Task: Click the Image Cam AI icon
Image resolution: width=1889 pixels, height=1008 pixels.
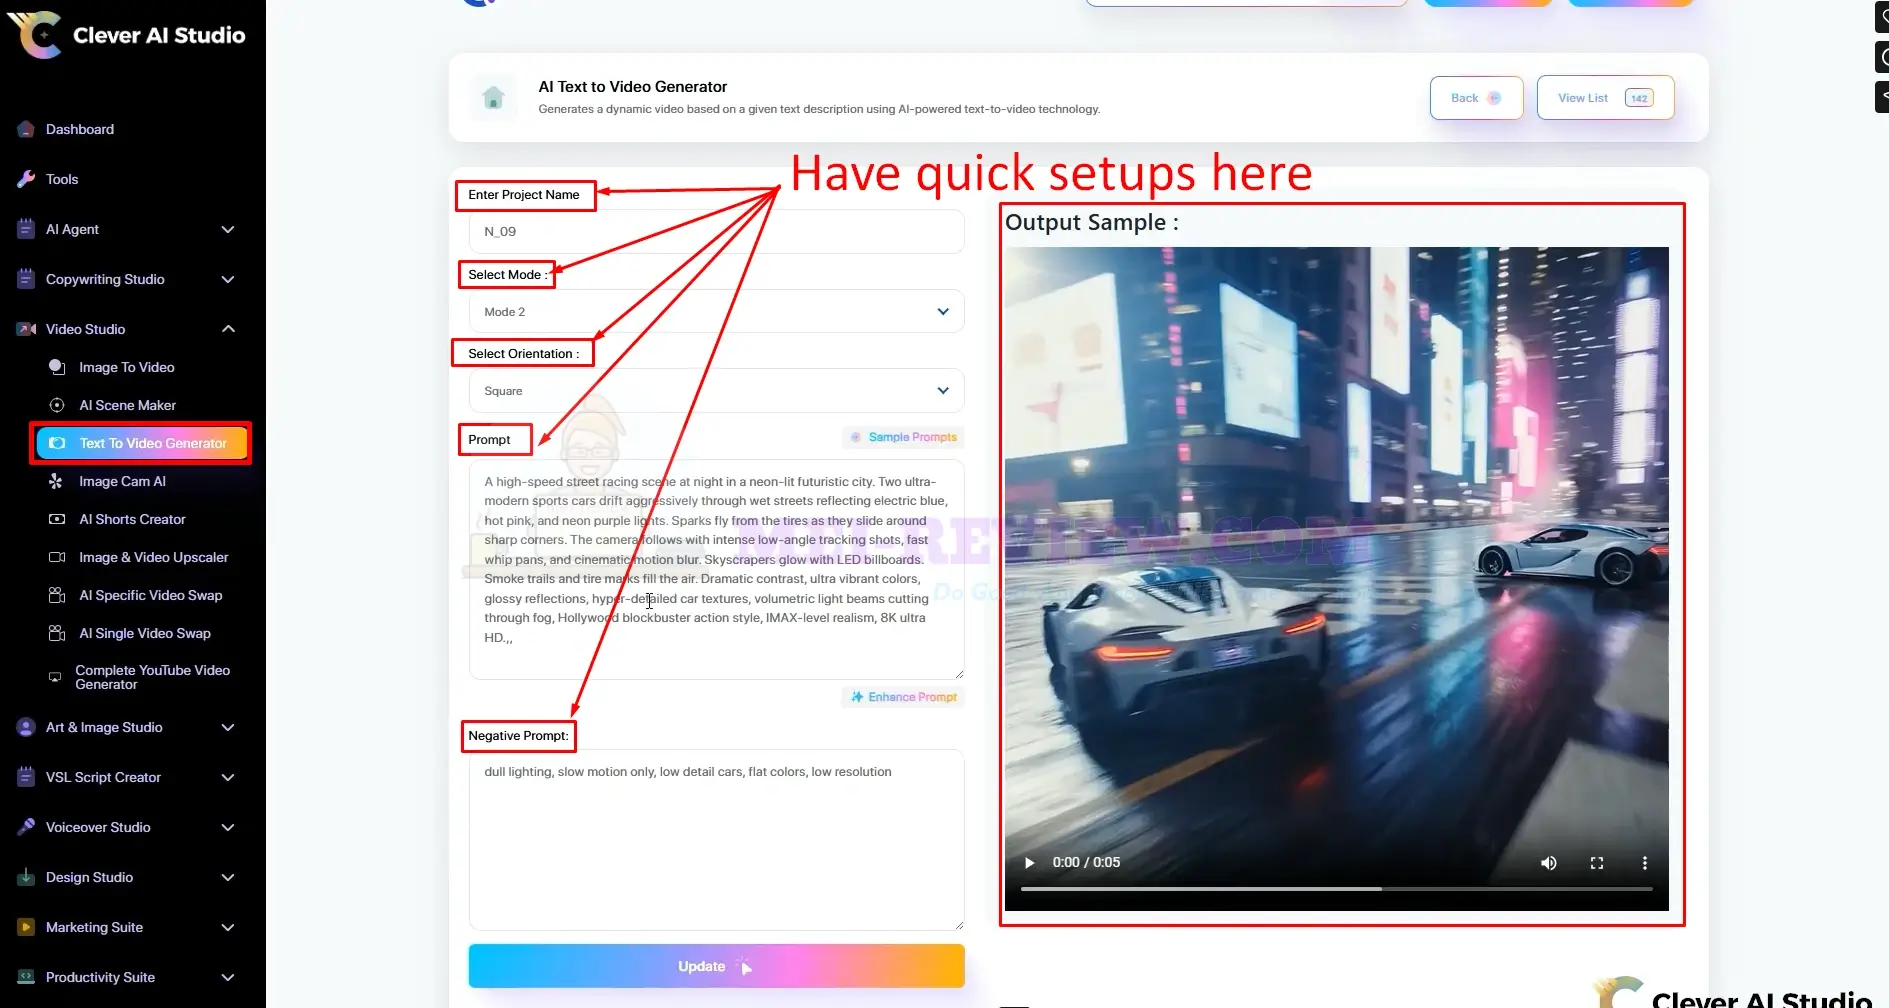Action: click(x=57, y=481)
